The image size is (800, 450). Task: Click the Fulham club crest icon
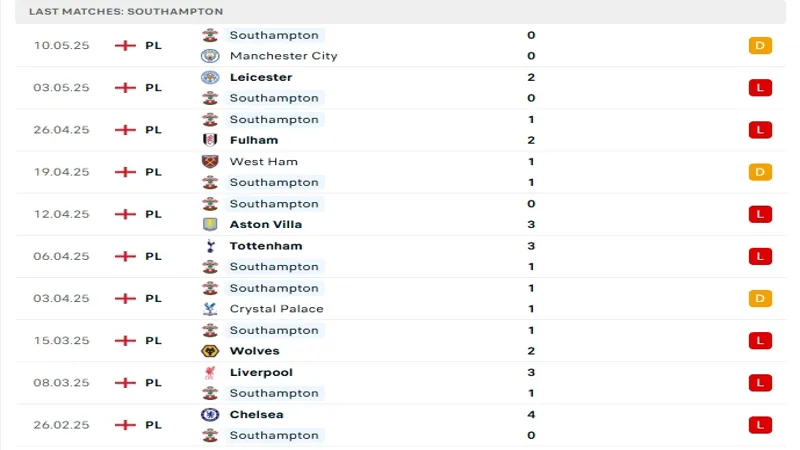(210, 140)
